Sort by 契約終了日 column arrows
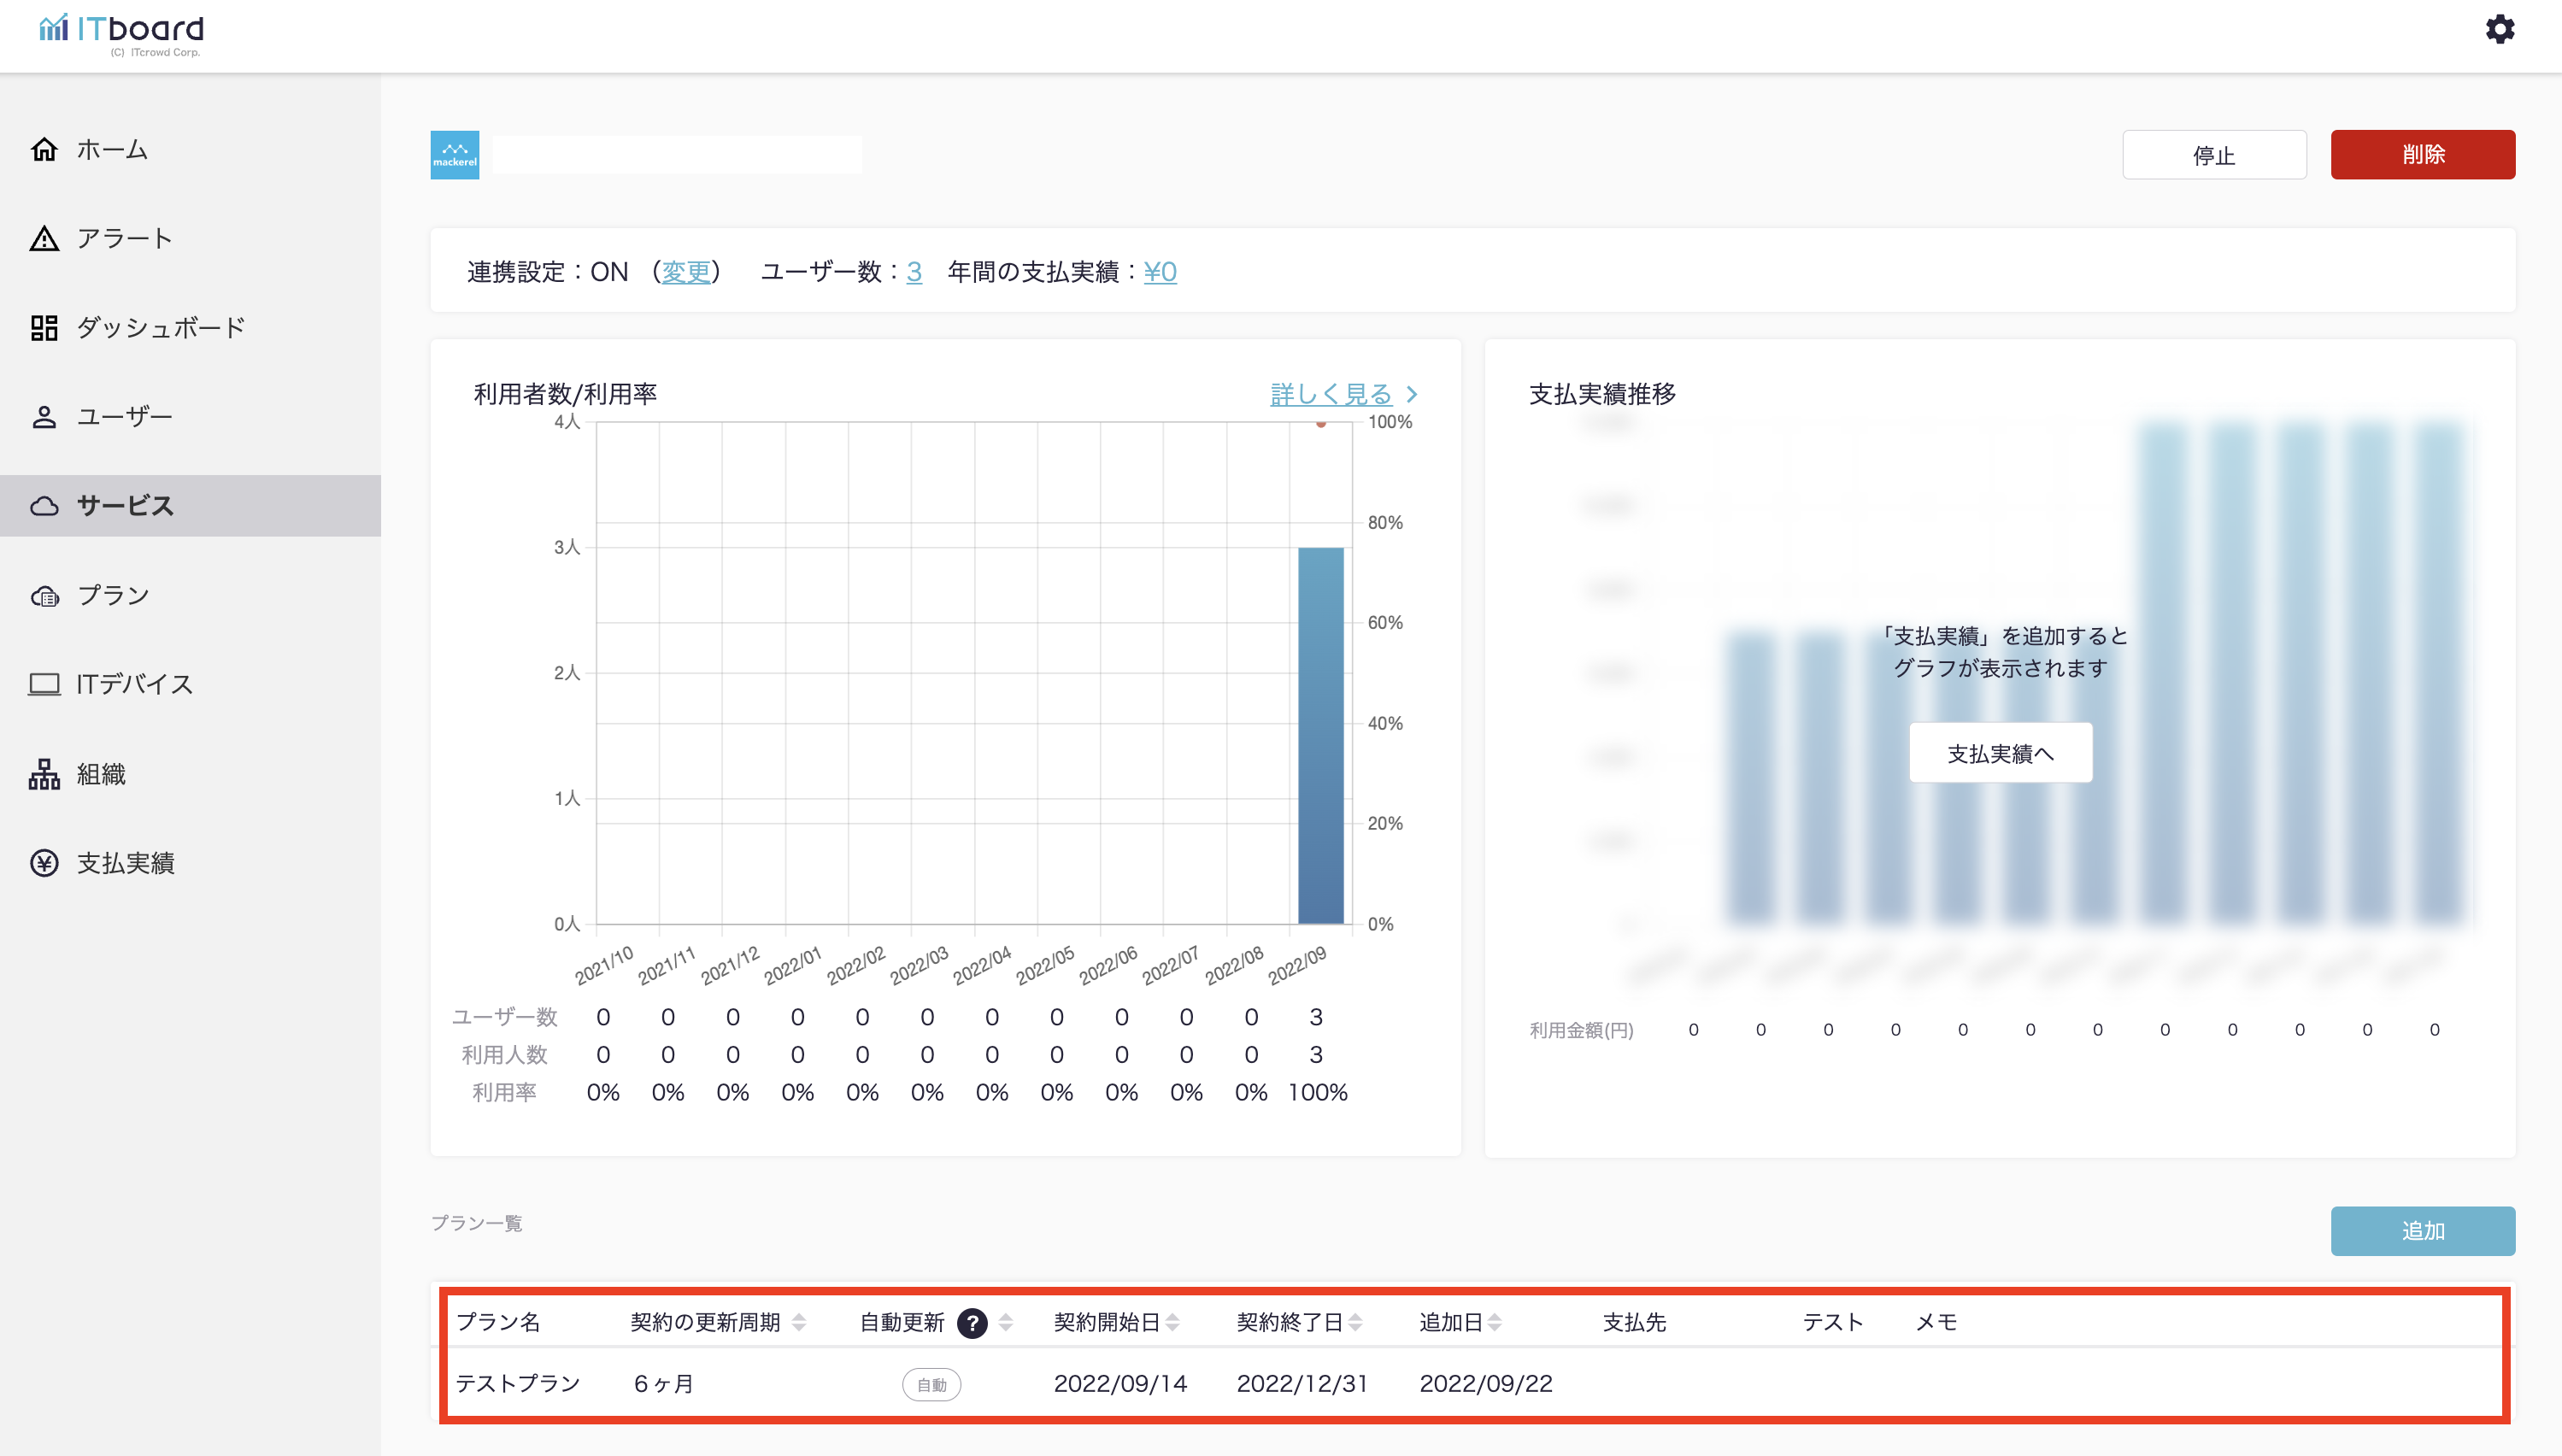This screenshot has width=2562, height=1456. pyautogui.click(x=1356, y=1323)
